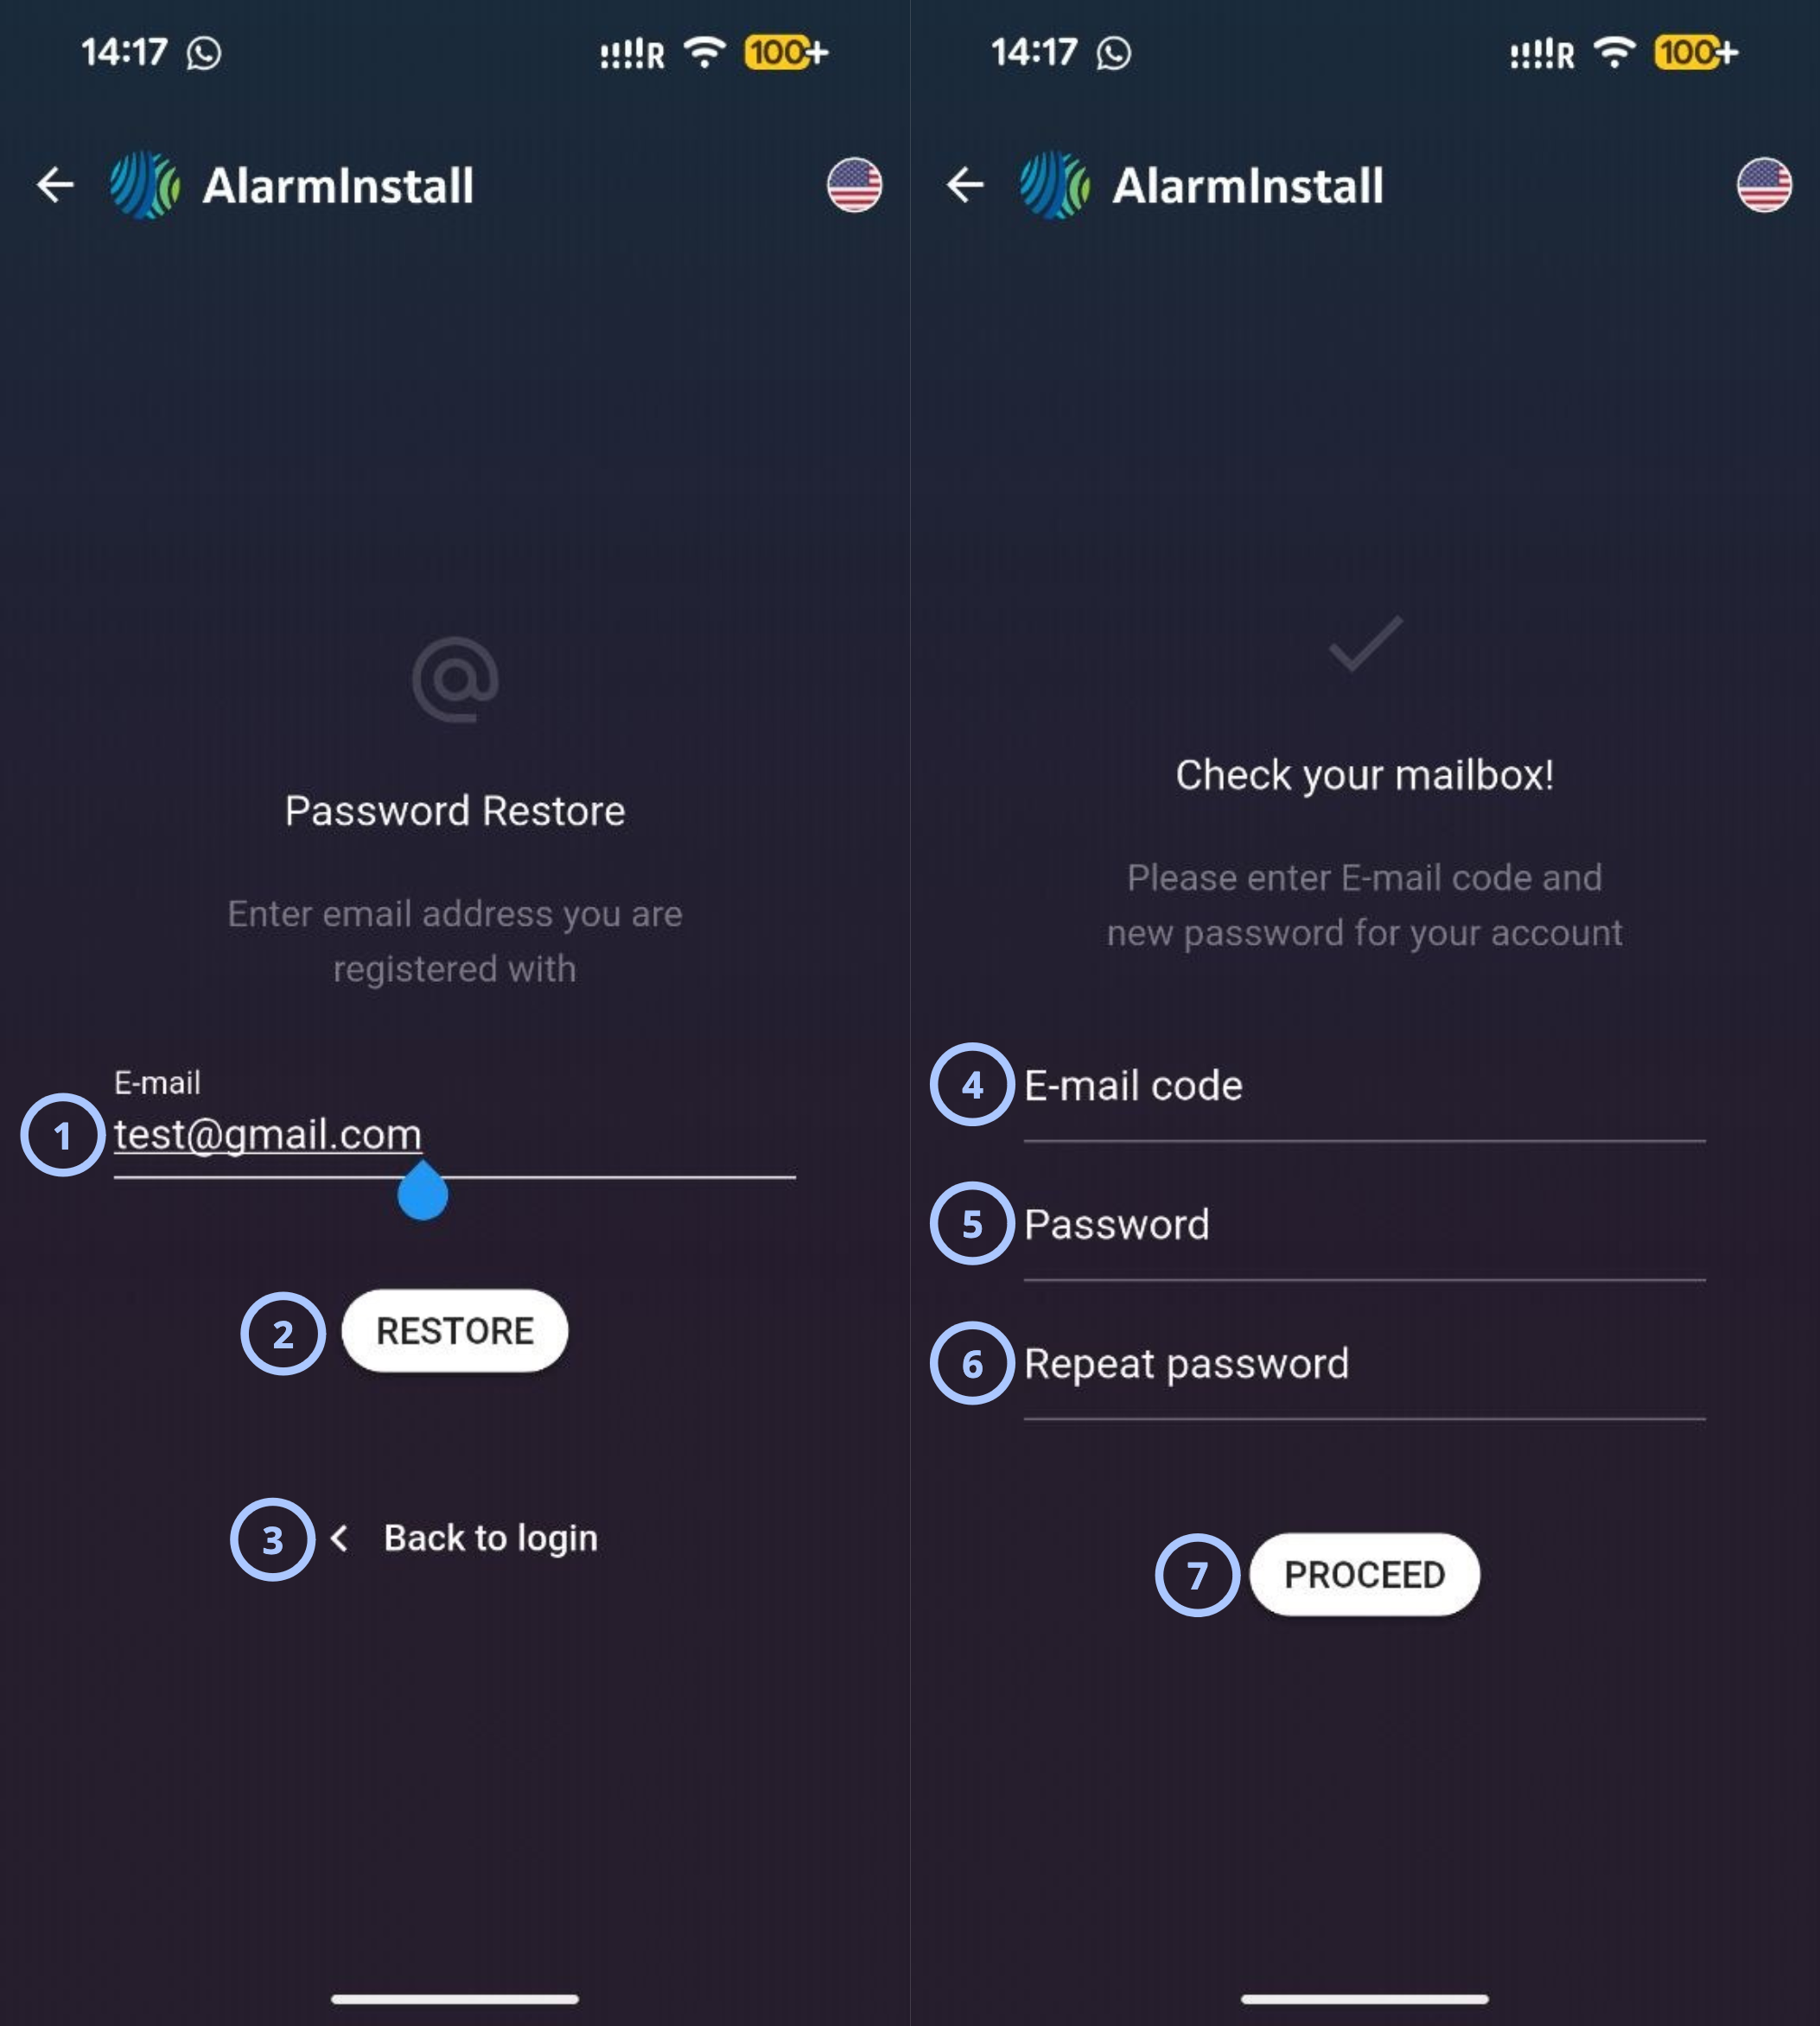Screen dimensions: 1820x2026
Task: Go back to login link
Action: point(490,1537)
